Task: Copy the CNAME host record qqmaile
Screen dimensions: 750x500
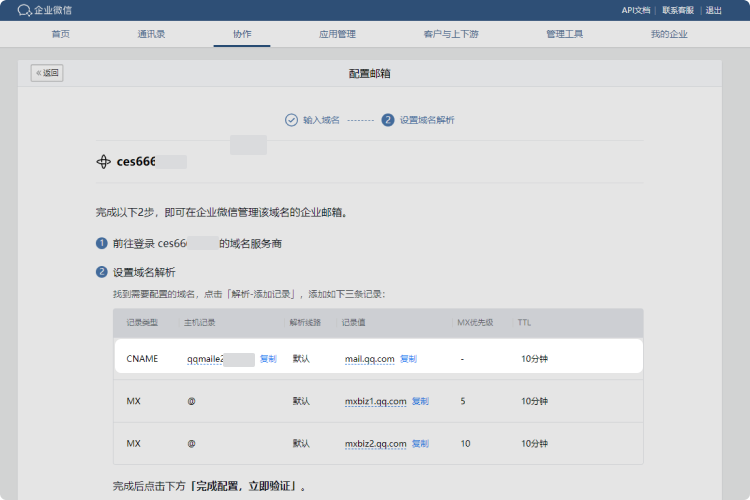Action: (268, 358)
